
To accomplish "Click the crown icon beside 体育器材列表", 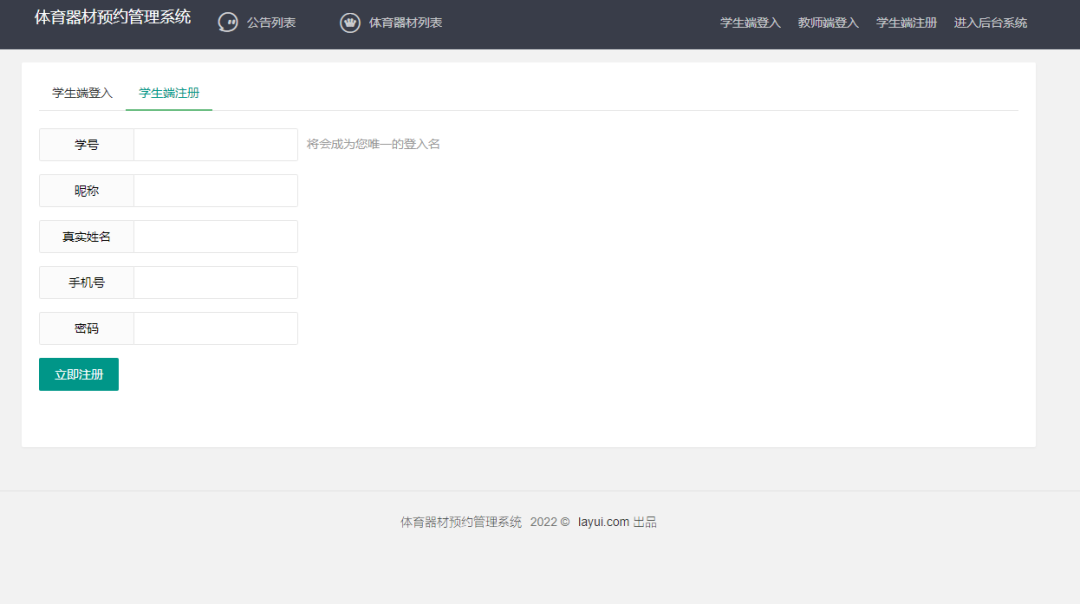I will [350, 23].
